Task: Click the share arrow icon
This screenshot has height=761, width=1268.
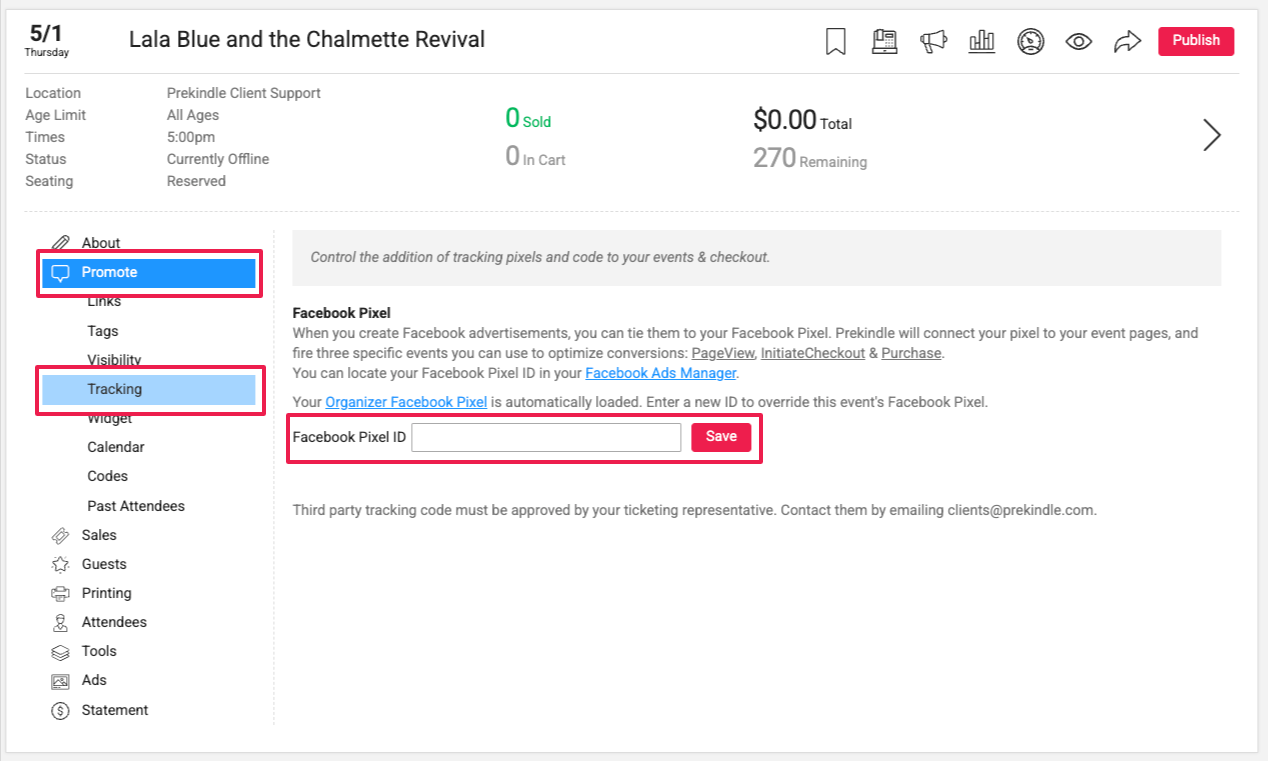Action: (x=1127, y=41)
